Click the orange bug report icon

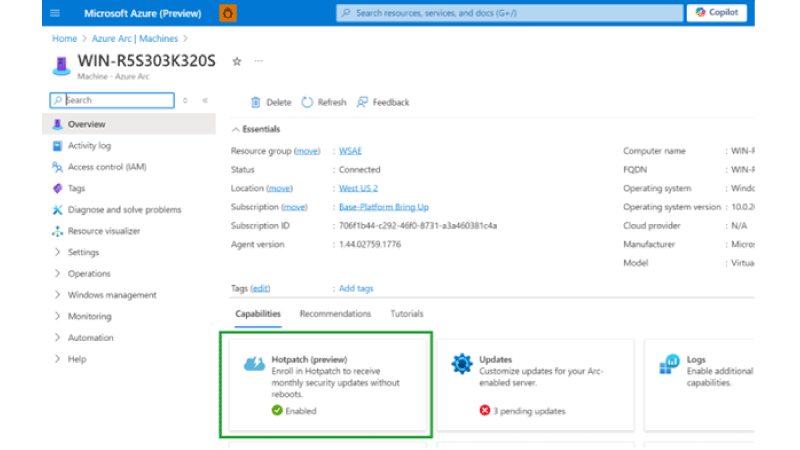click(x=228, y=13)
